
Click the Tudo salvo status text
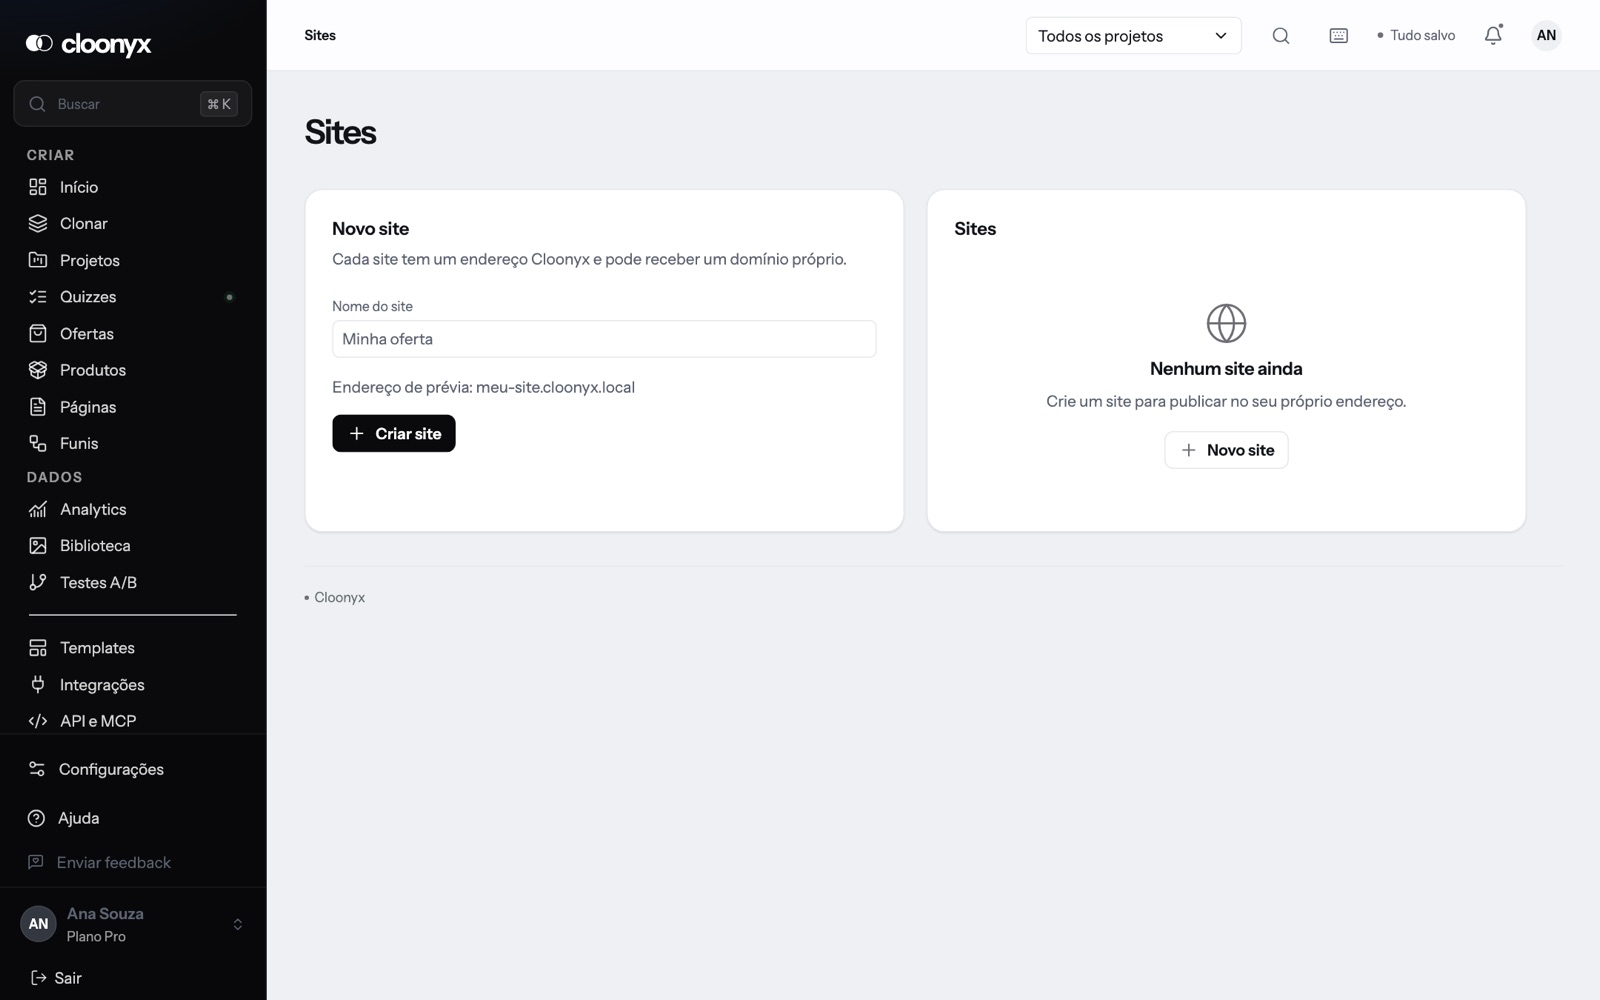pos(1422,35)
